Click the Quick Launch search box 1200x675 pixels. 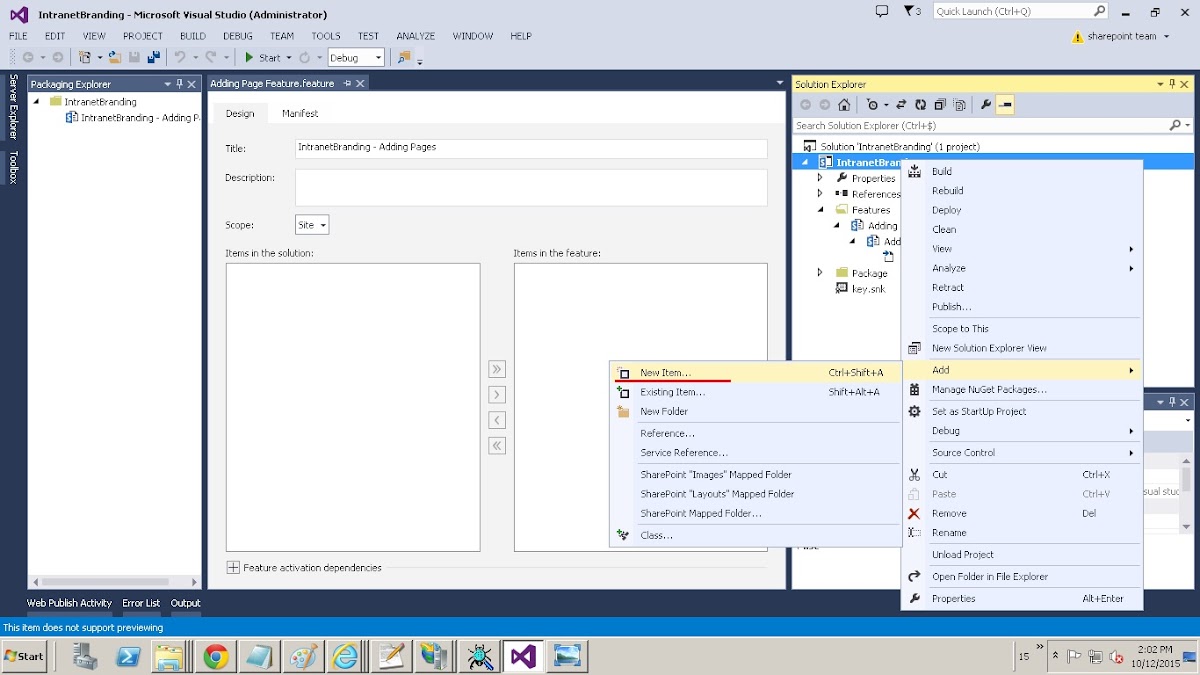[1021, 12]
